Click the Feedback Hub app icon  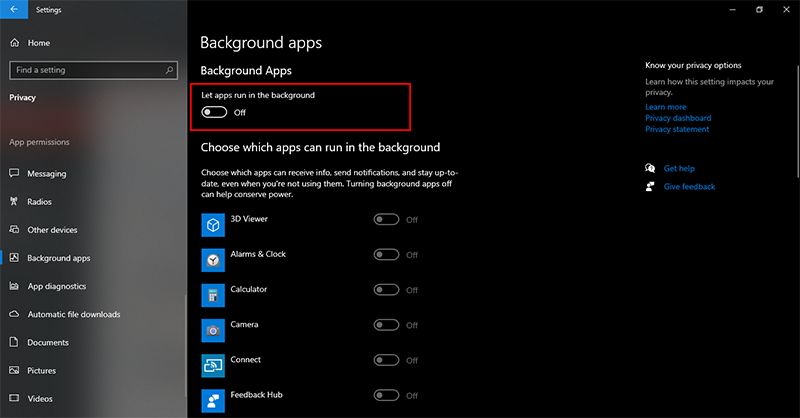(213, 401)
